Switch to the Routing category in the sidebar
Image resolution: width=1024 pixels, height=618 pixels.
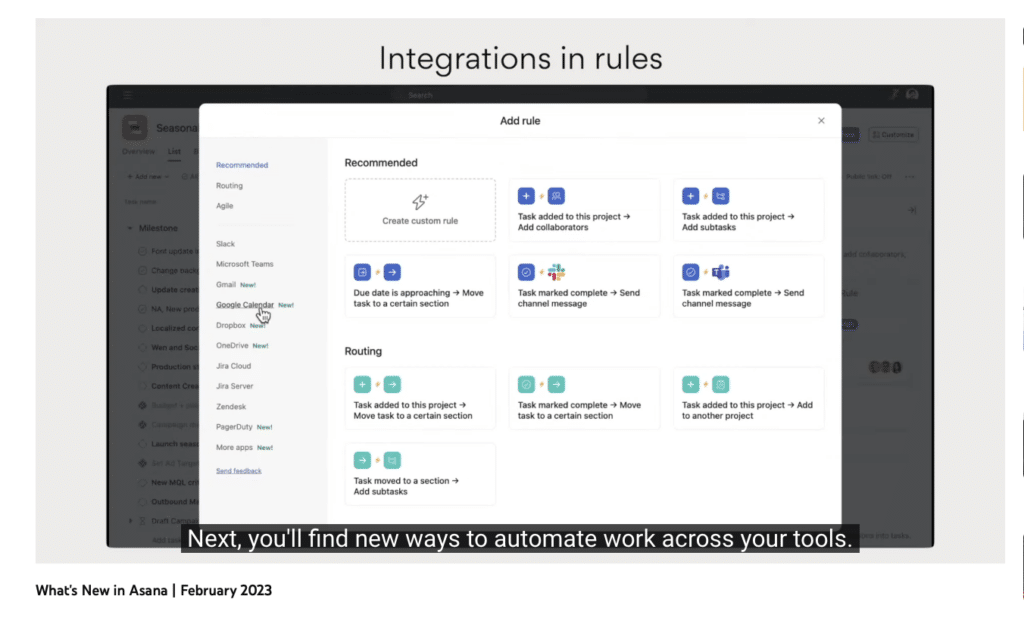229,186
